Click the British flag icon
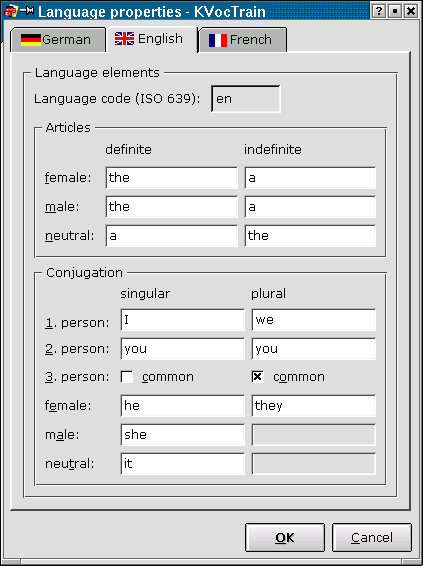Screen dimensions: 423x566 pyautogui.click(x=125, y=39)
